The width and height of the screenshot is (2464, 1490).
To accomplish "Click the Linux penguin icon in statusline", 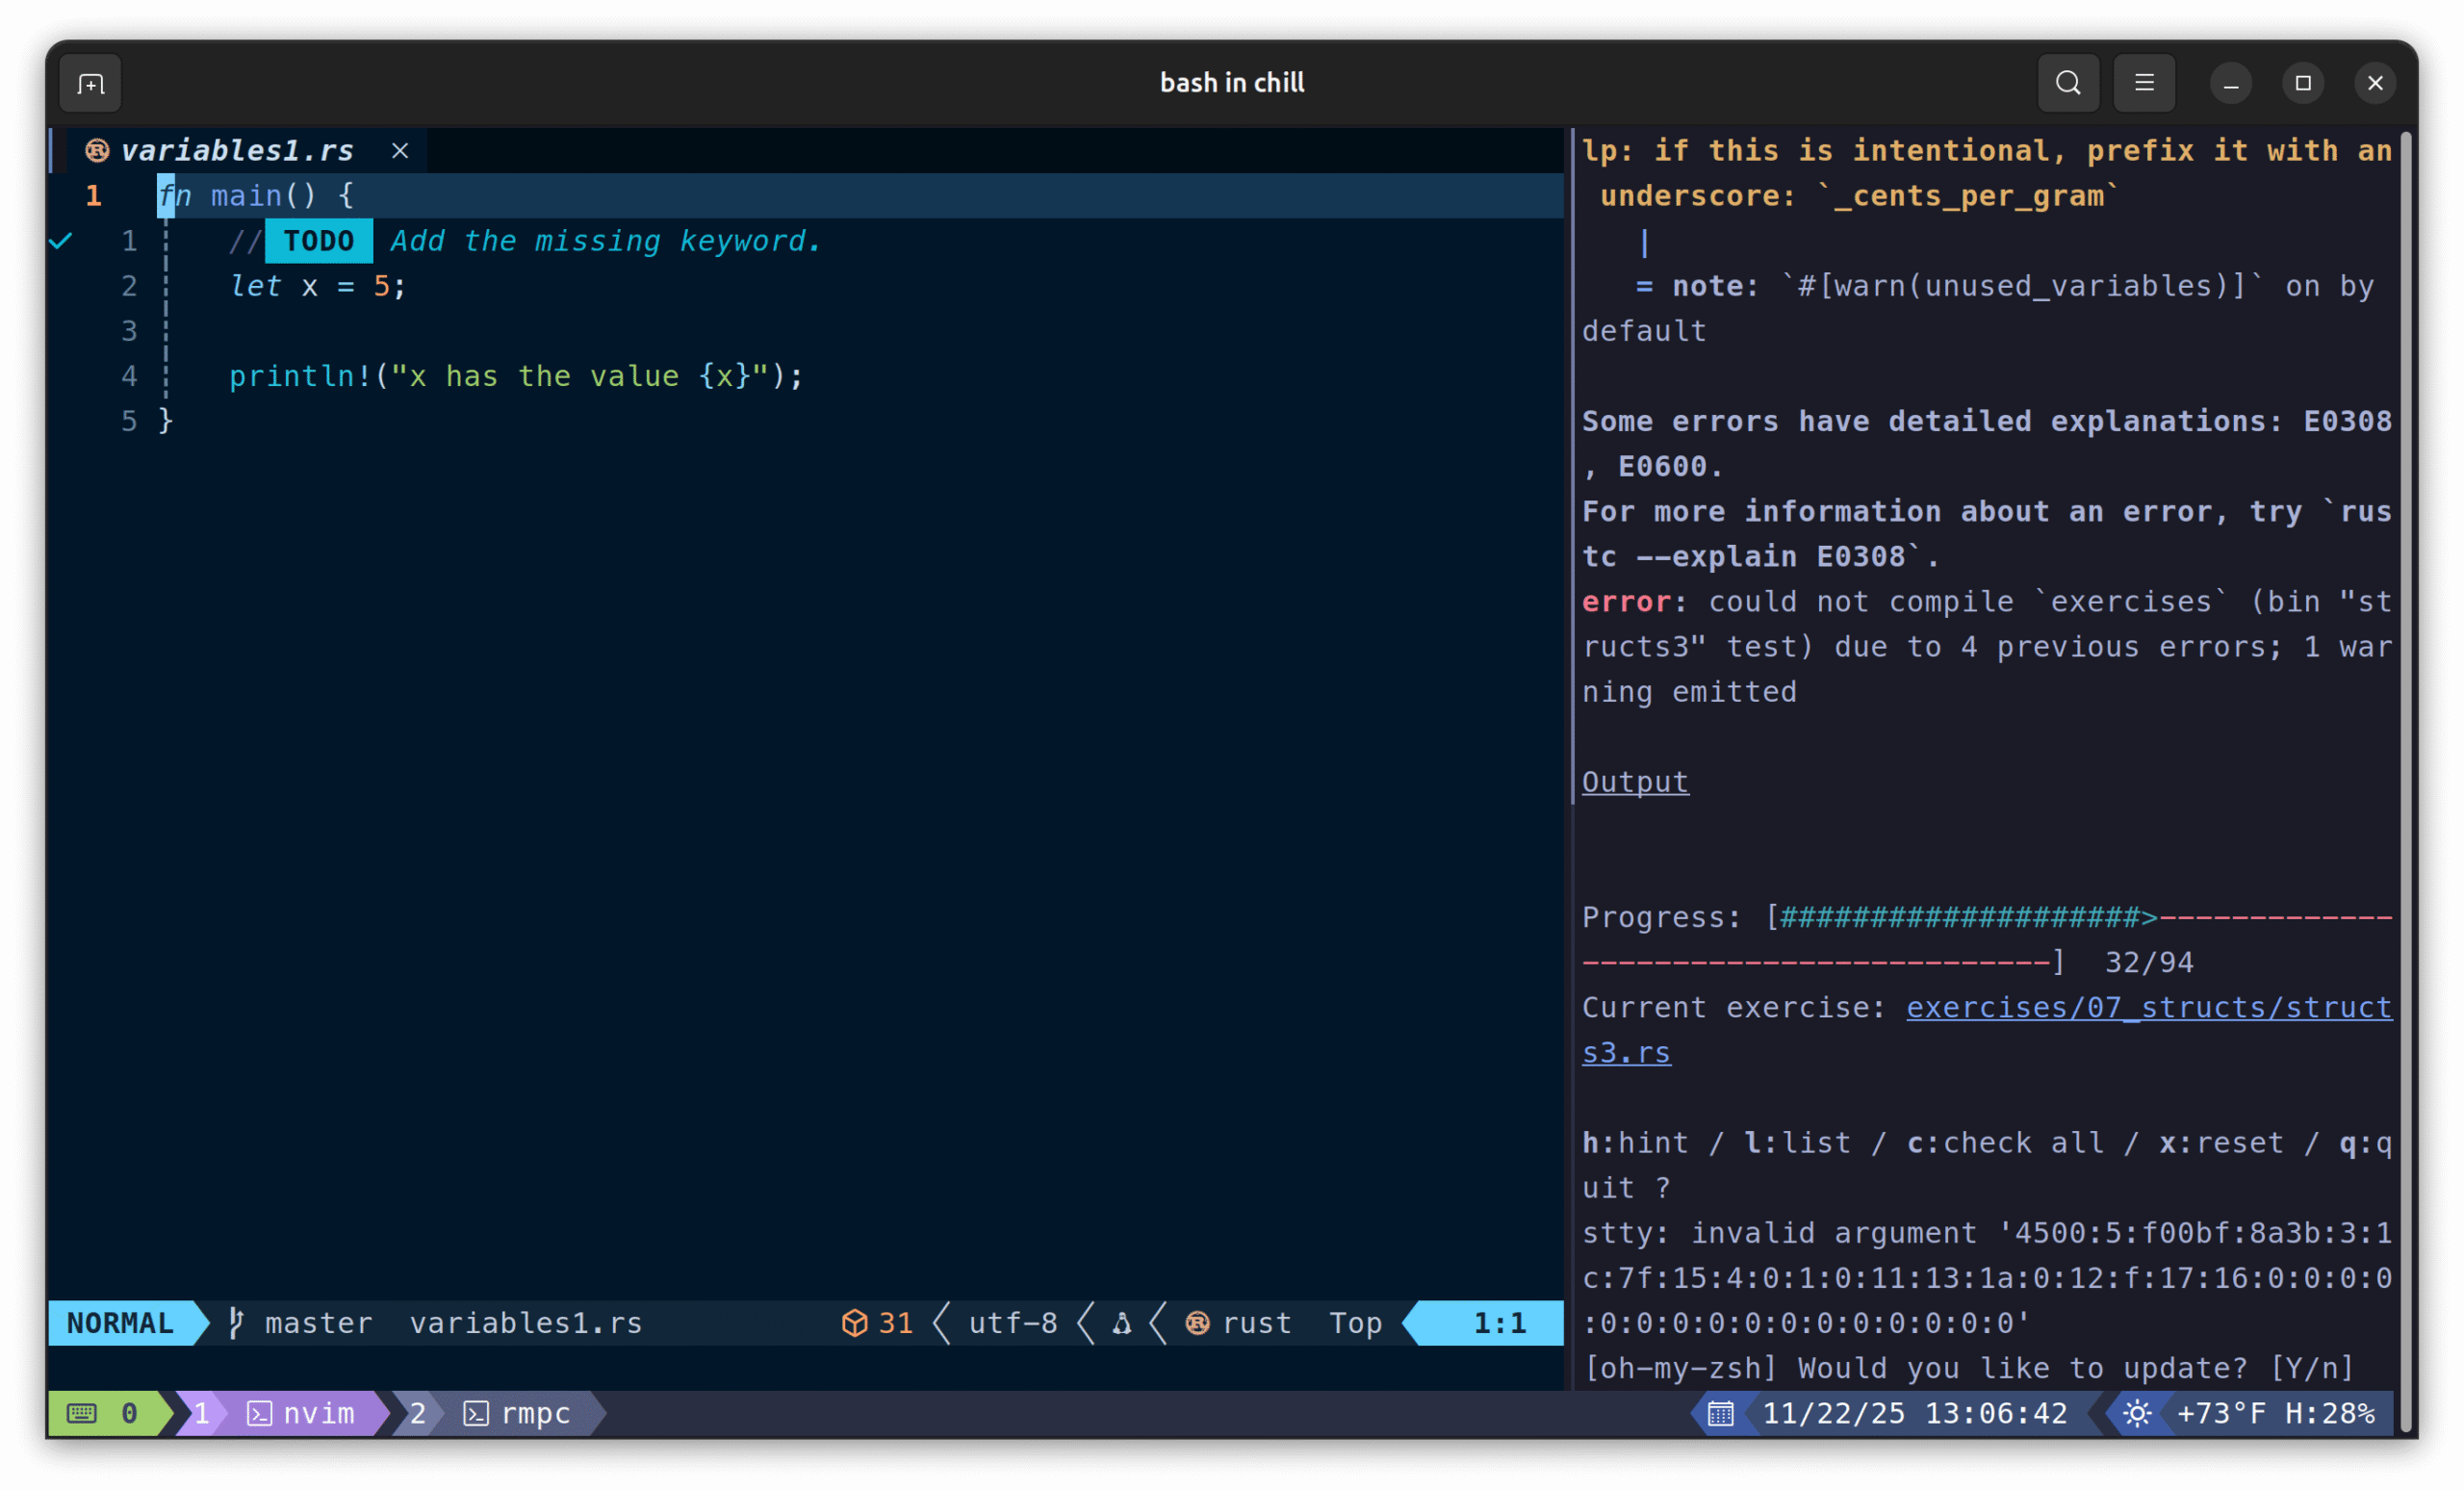I will (1122, 1323).
